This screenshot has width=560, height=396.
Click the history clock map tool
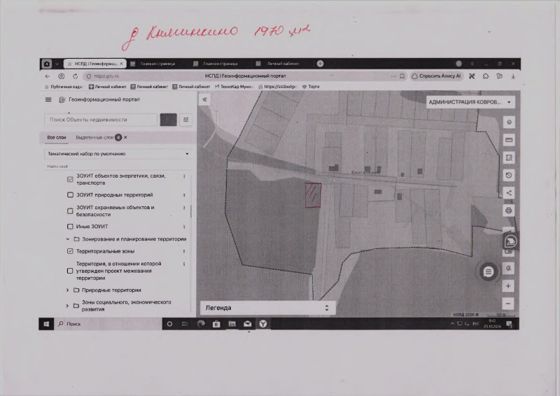(x=509, y=175)
